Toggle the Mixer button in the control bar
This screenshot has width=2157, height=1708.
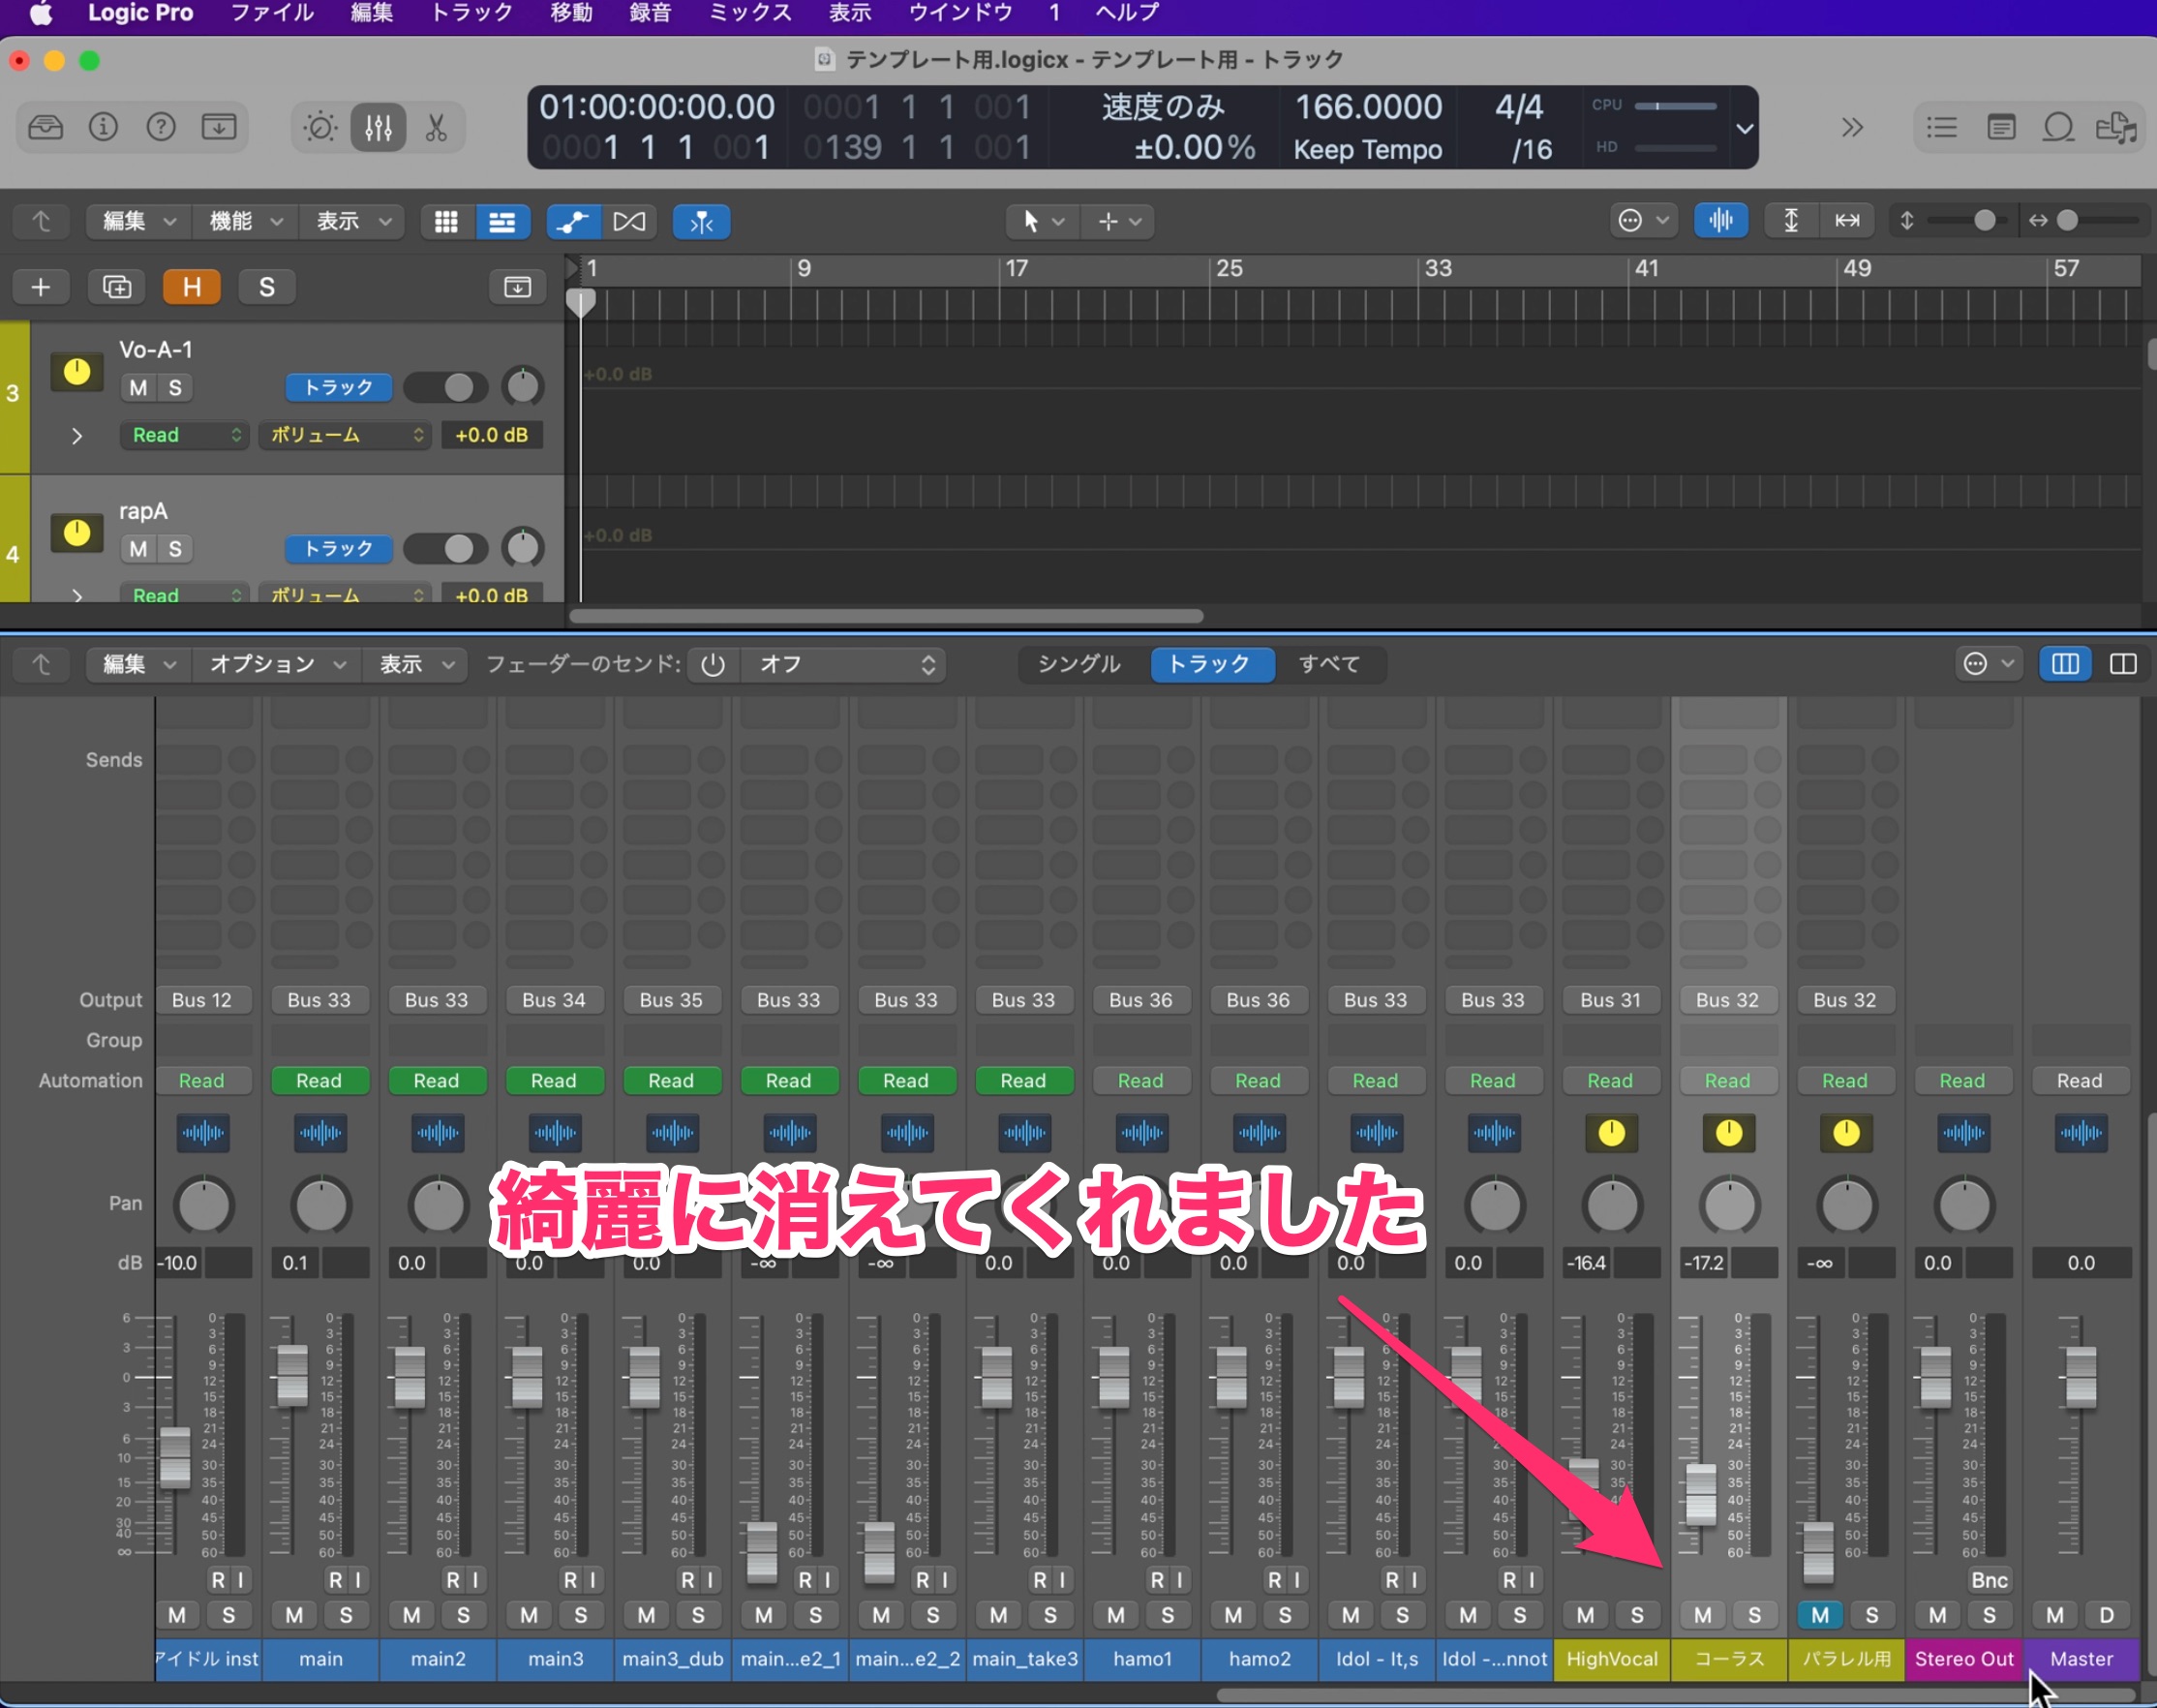tap(378, 128)
